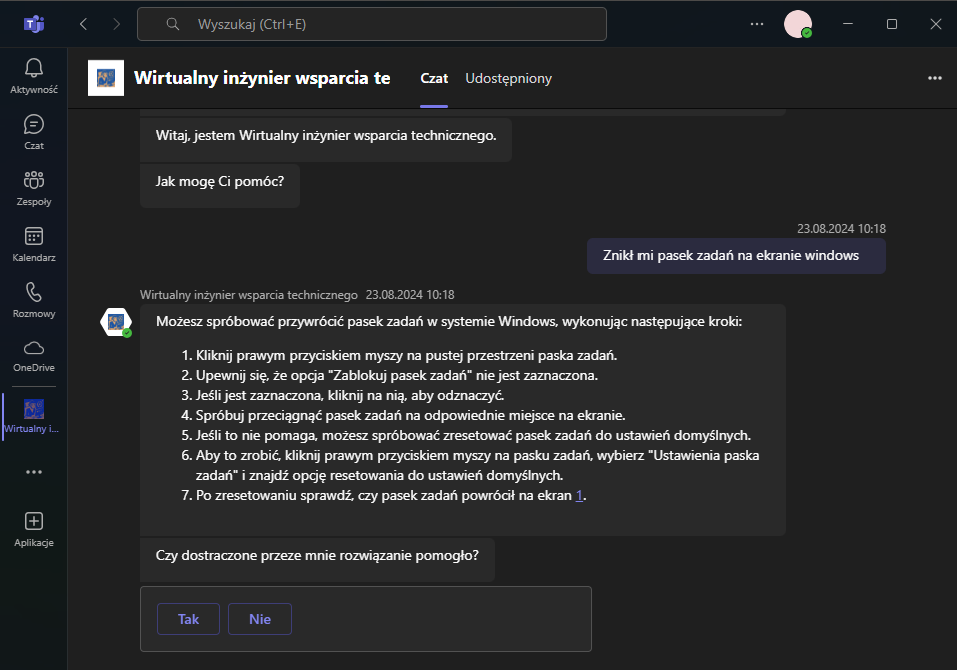
Task: Open chat header more options menu
Action: click(x=935, y=78)
